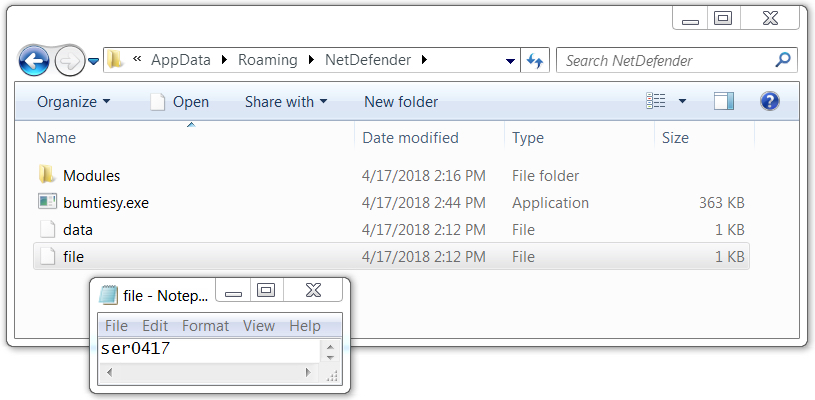Image resolution: width=815 pixels, height=400 pixels.
Task: Open the address bar history dropdown
Action: (510, 61)
